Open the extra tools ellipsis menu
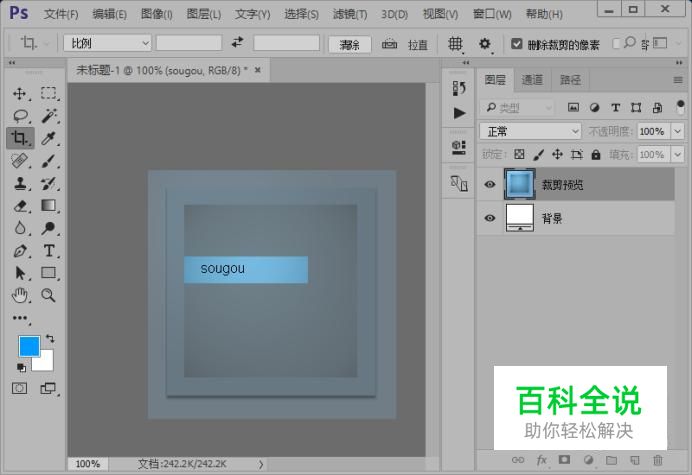This screenshot has height=475, width=692. [20, 318]
